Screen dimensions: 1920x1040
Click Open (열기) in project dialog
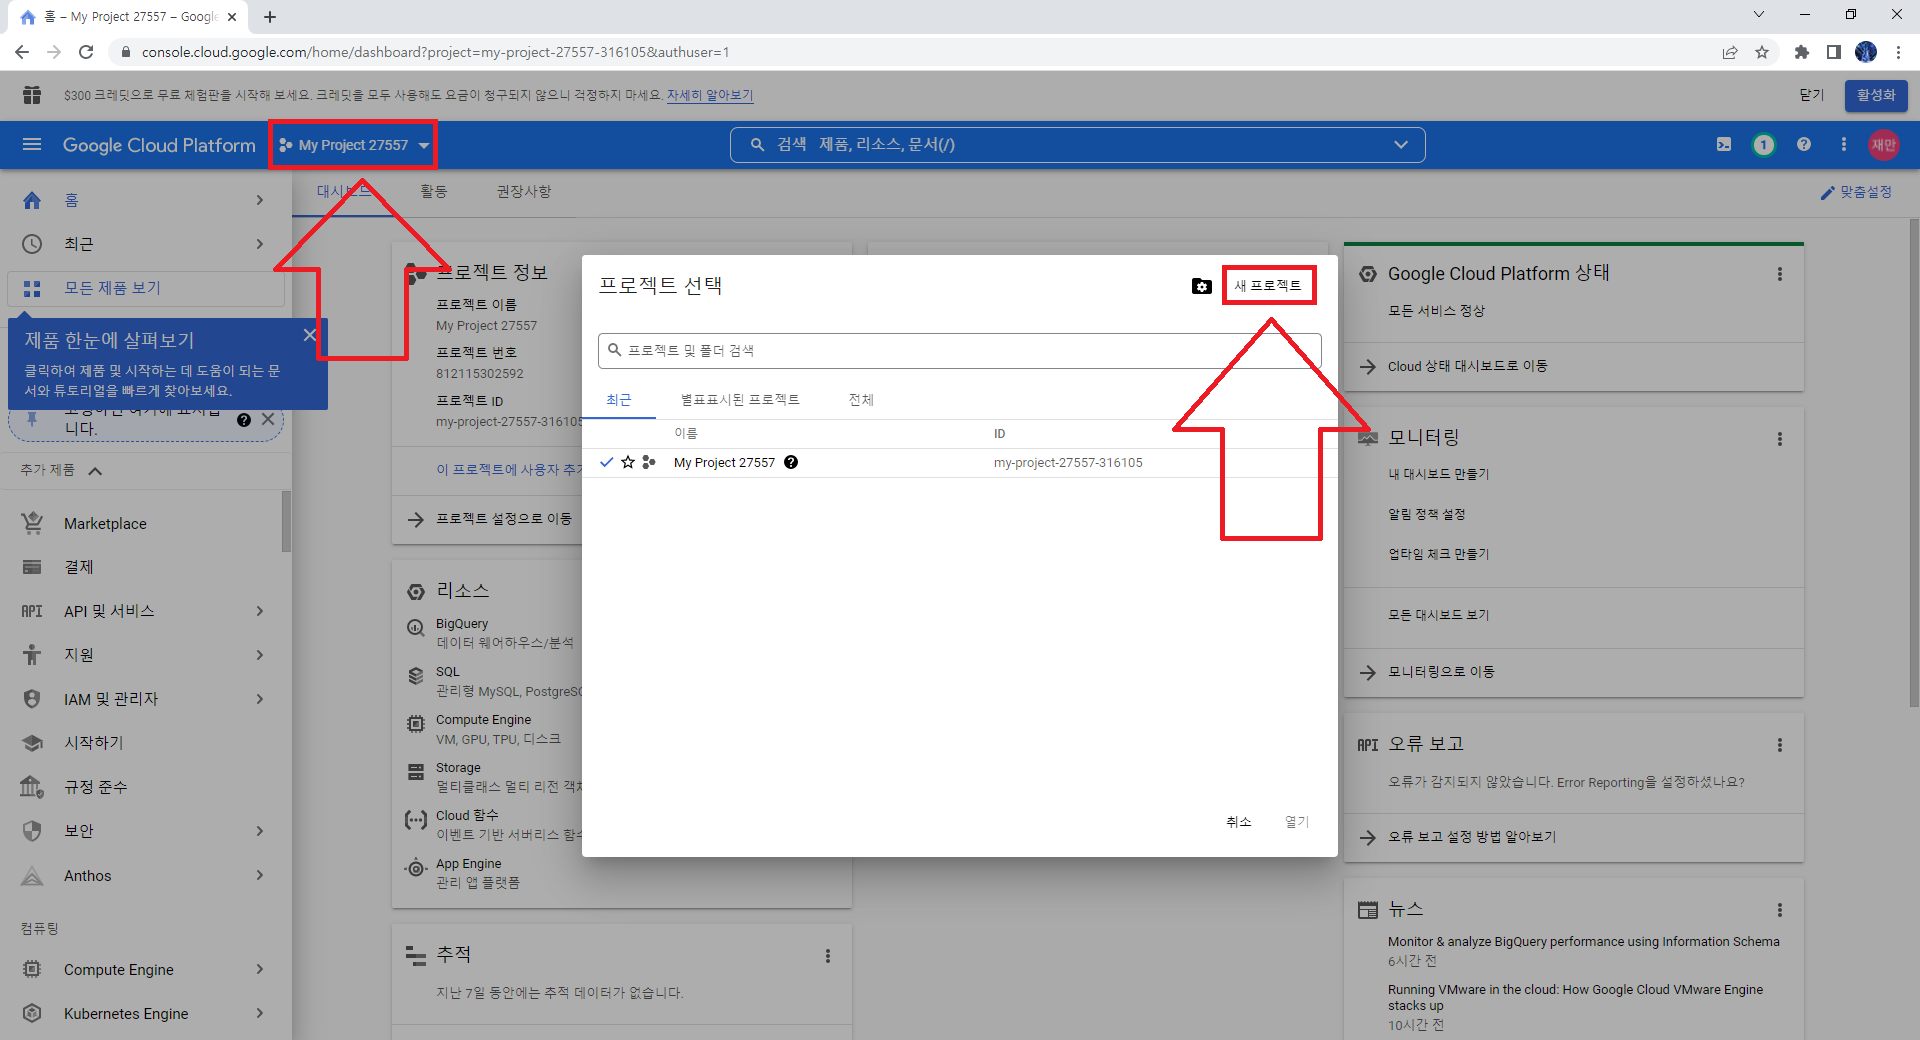(x=1297, y=822)
